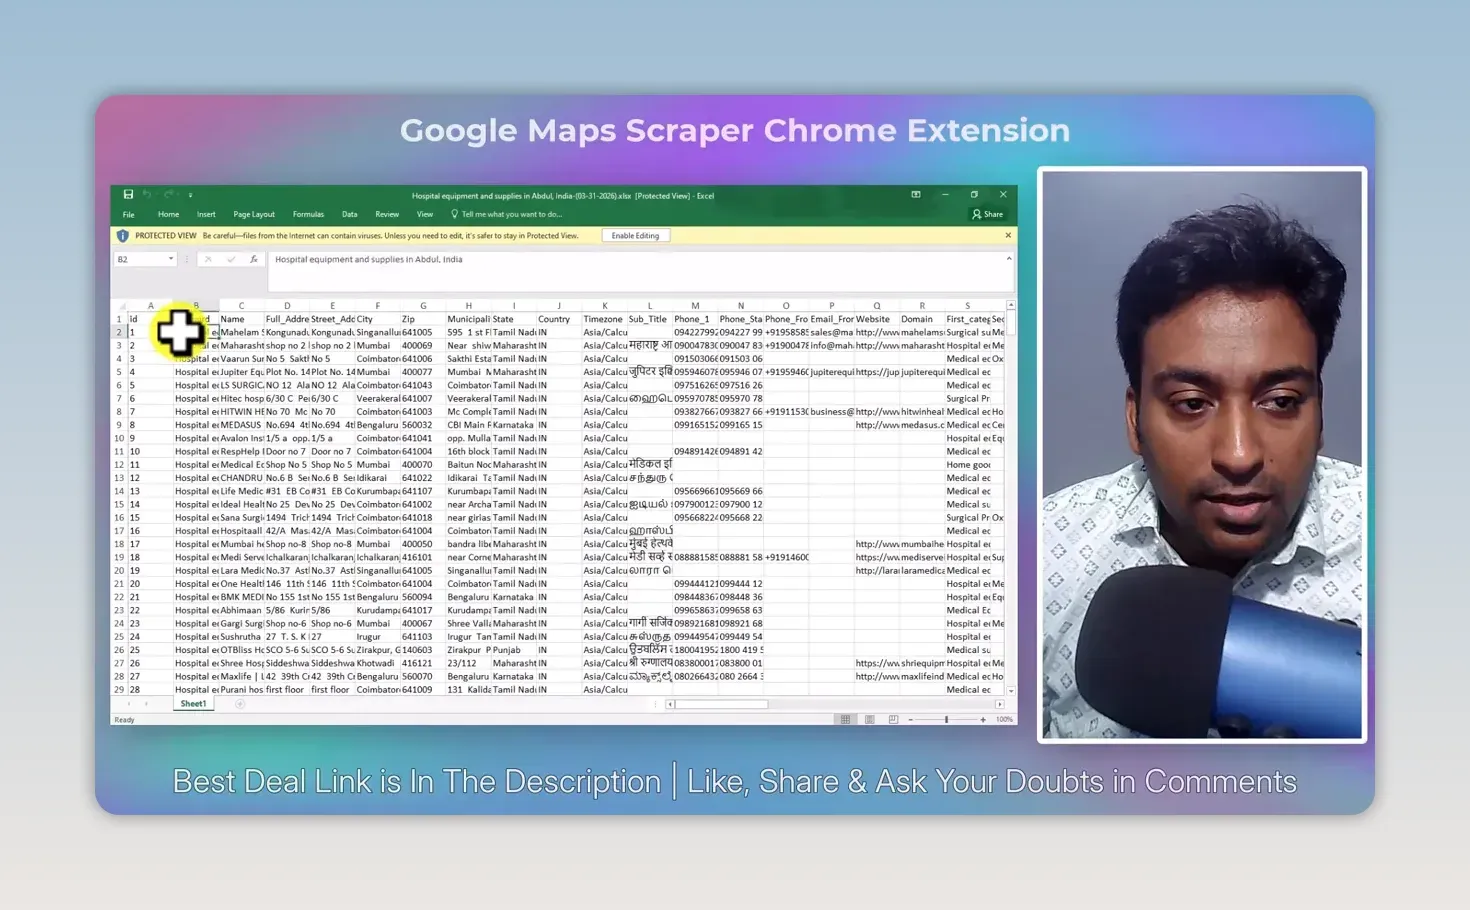Screen dimensions: 1470x910
Task: Click the horizontal scrollbar thumb
Action: [723, 704]
